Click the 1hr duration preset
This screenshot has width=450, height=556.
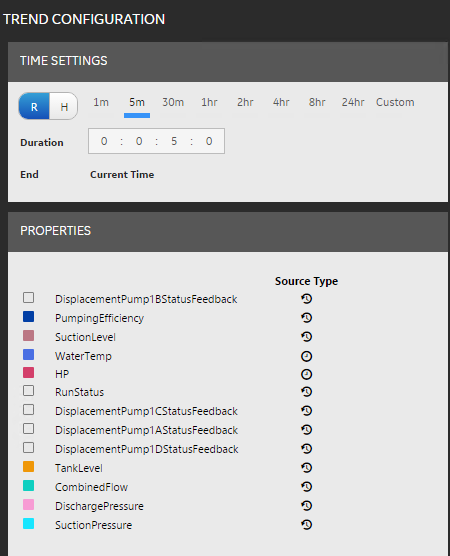pos(209,102)
